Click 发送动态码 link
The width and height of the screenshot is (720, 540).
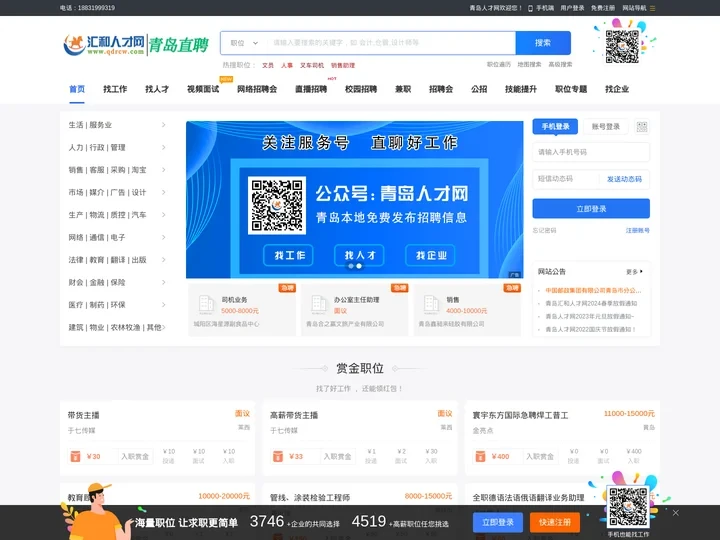pos(624,179)
